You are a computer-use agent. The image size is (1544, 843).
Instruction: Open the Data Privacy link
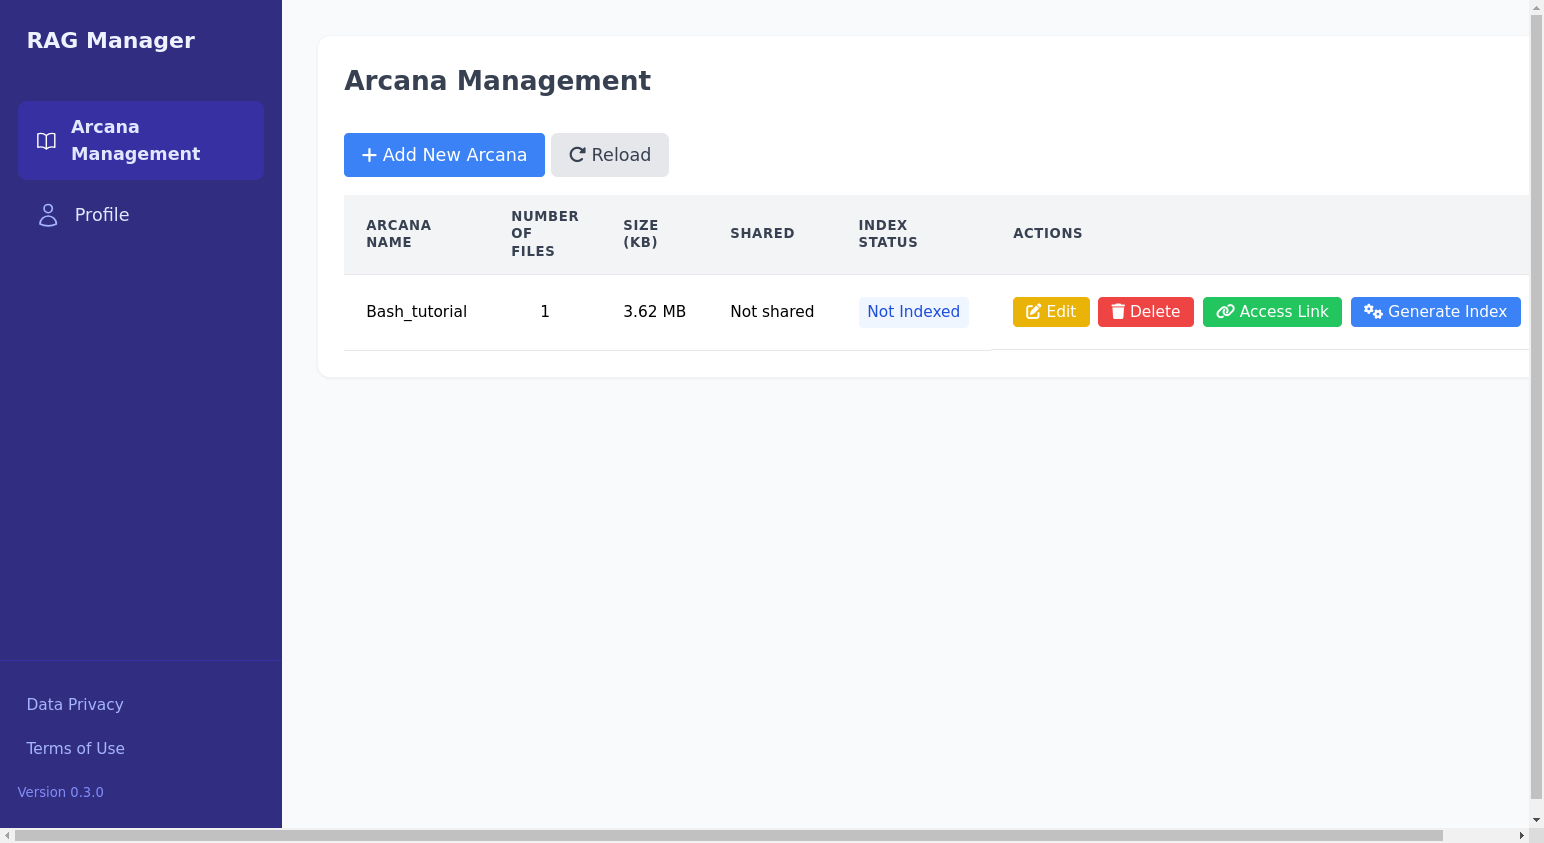(x=75, y=704)
